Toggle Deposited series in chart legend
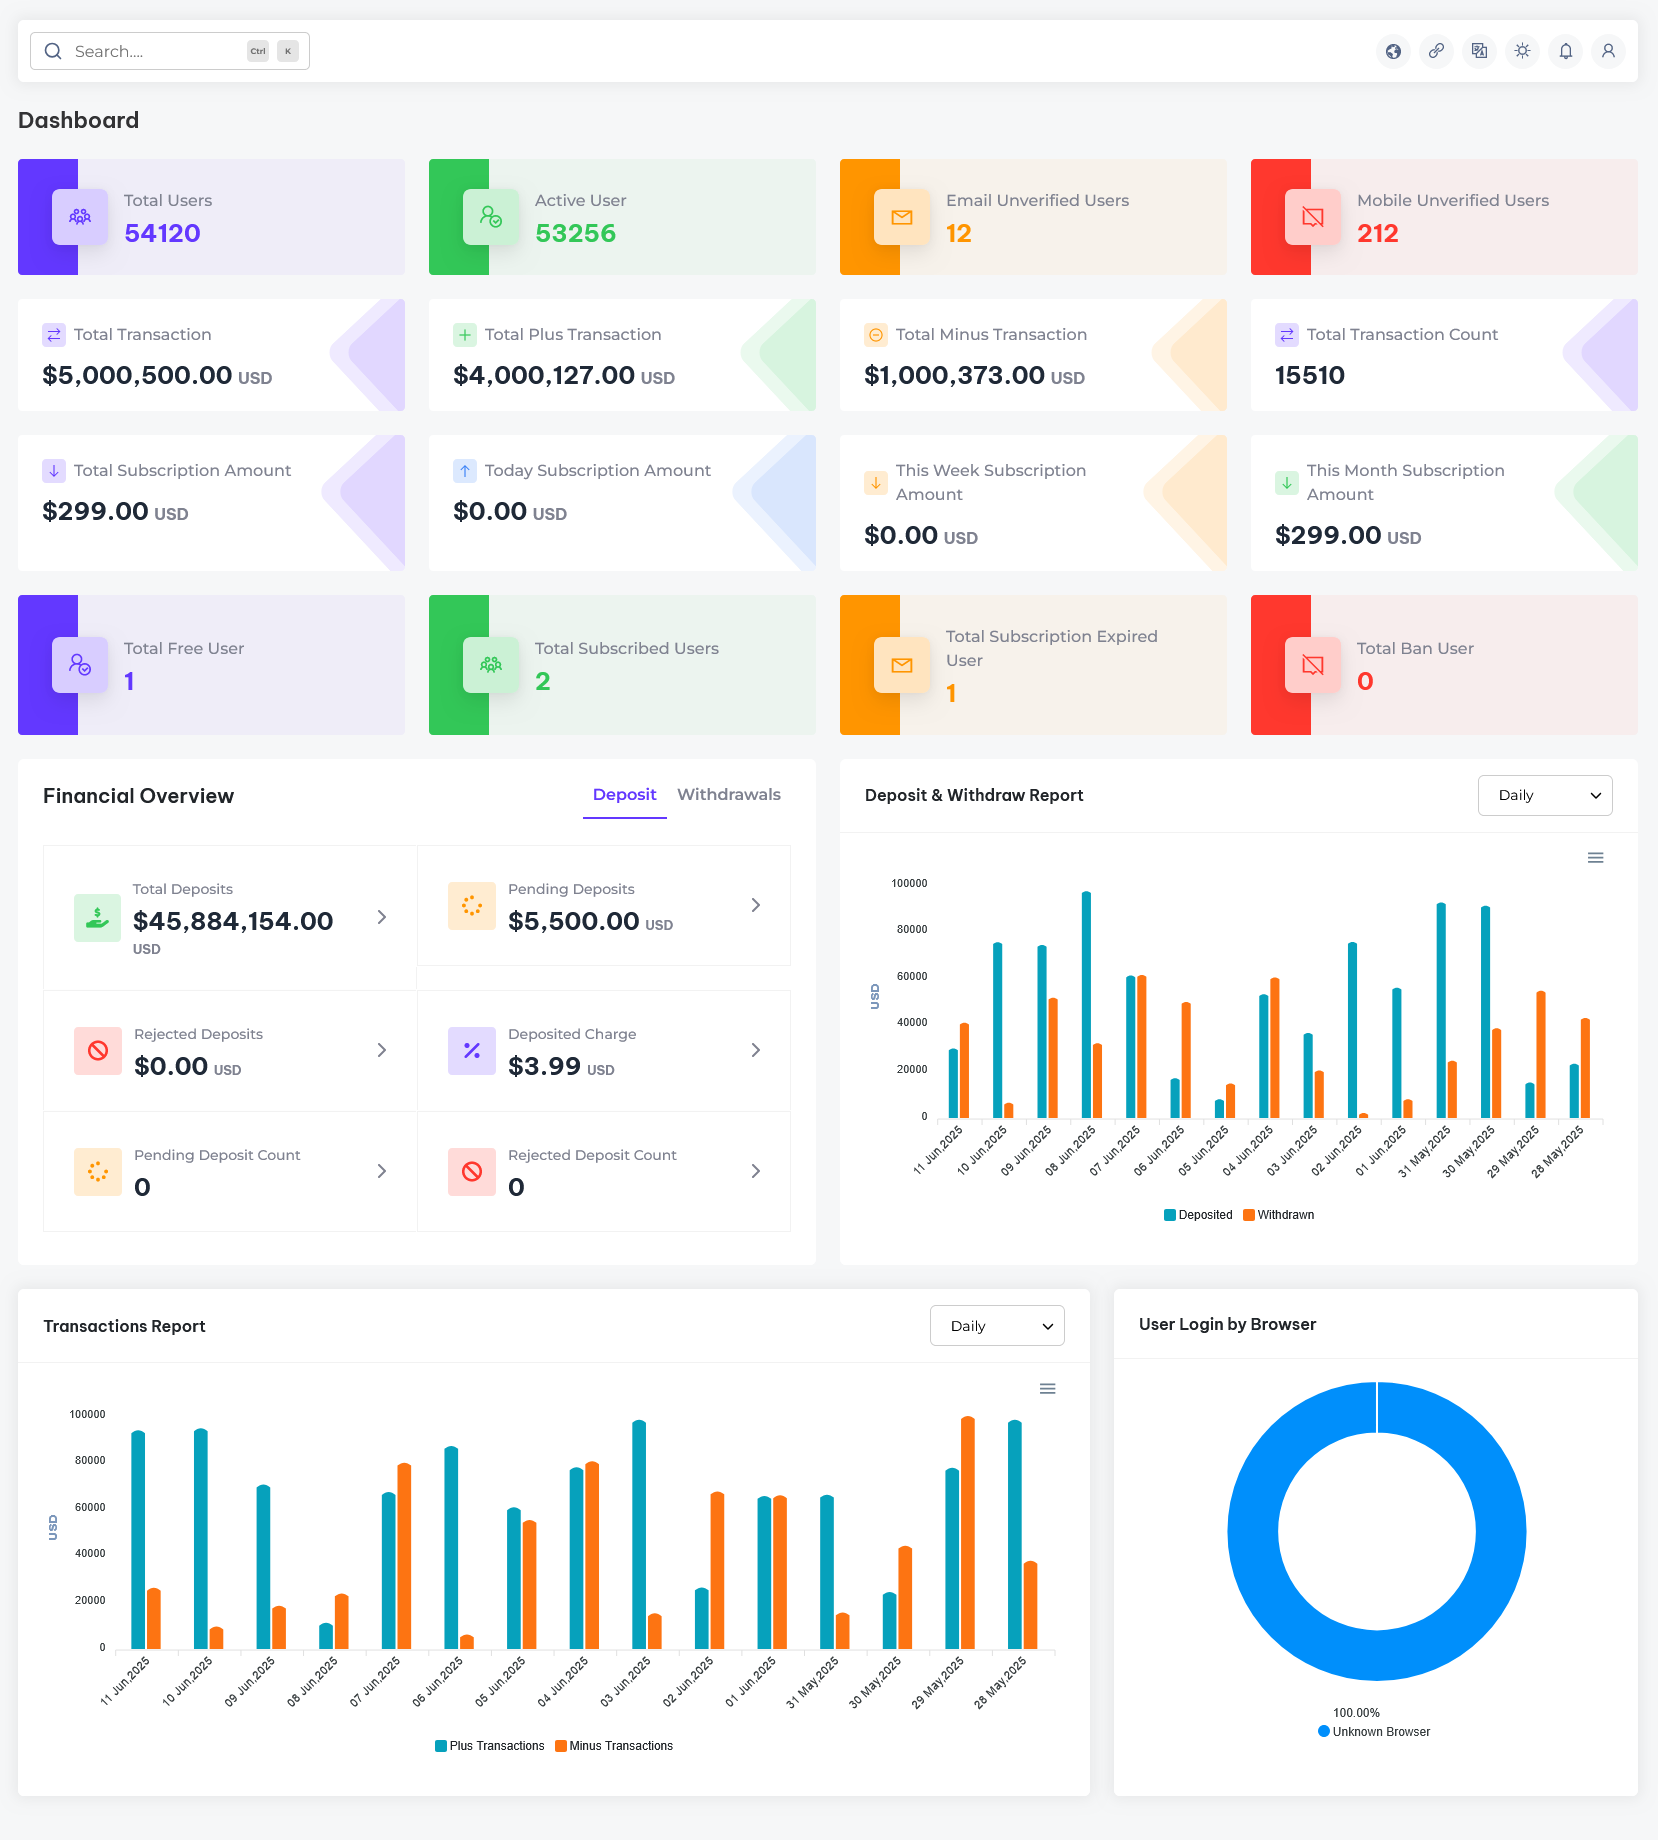The image size is (1658, 1840). [x=1198, y=1215]
